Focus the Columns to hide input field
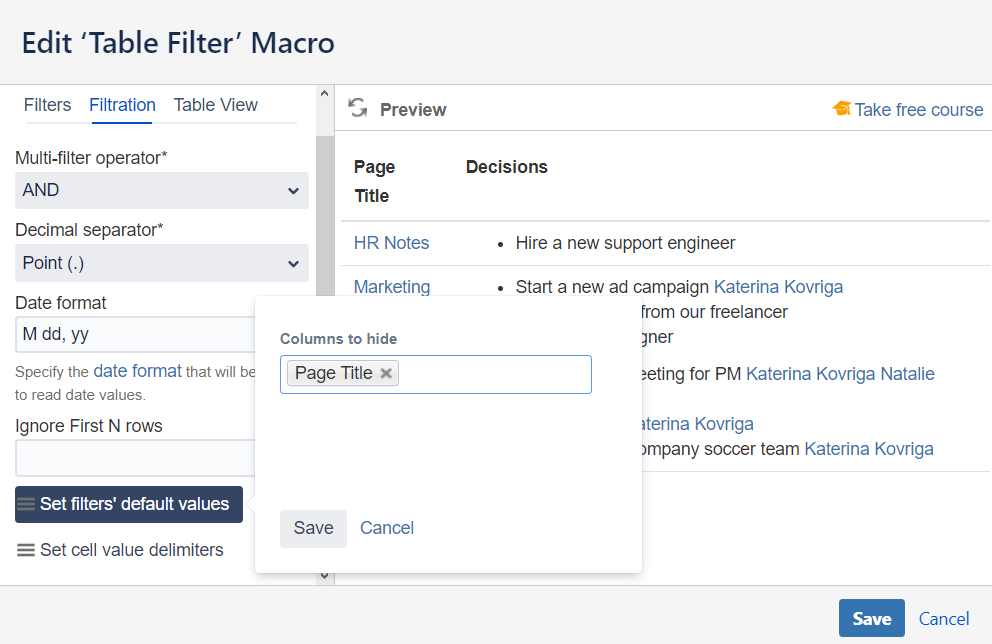The image size is (992, 644). [x=495, y=374]
